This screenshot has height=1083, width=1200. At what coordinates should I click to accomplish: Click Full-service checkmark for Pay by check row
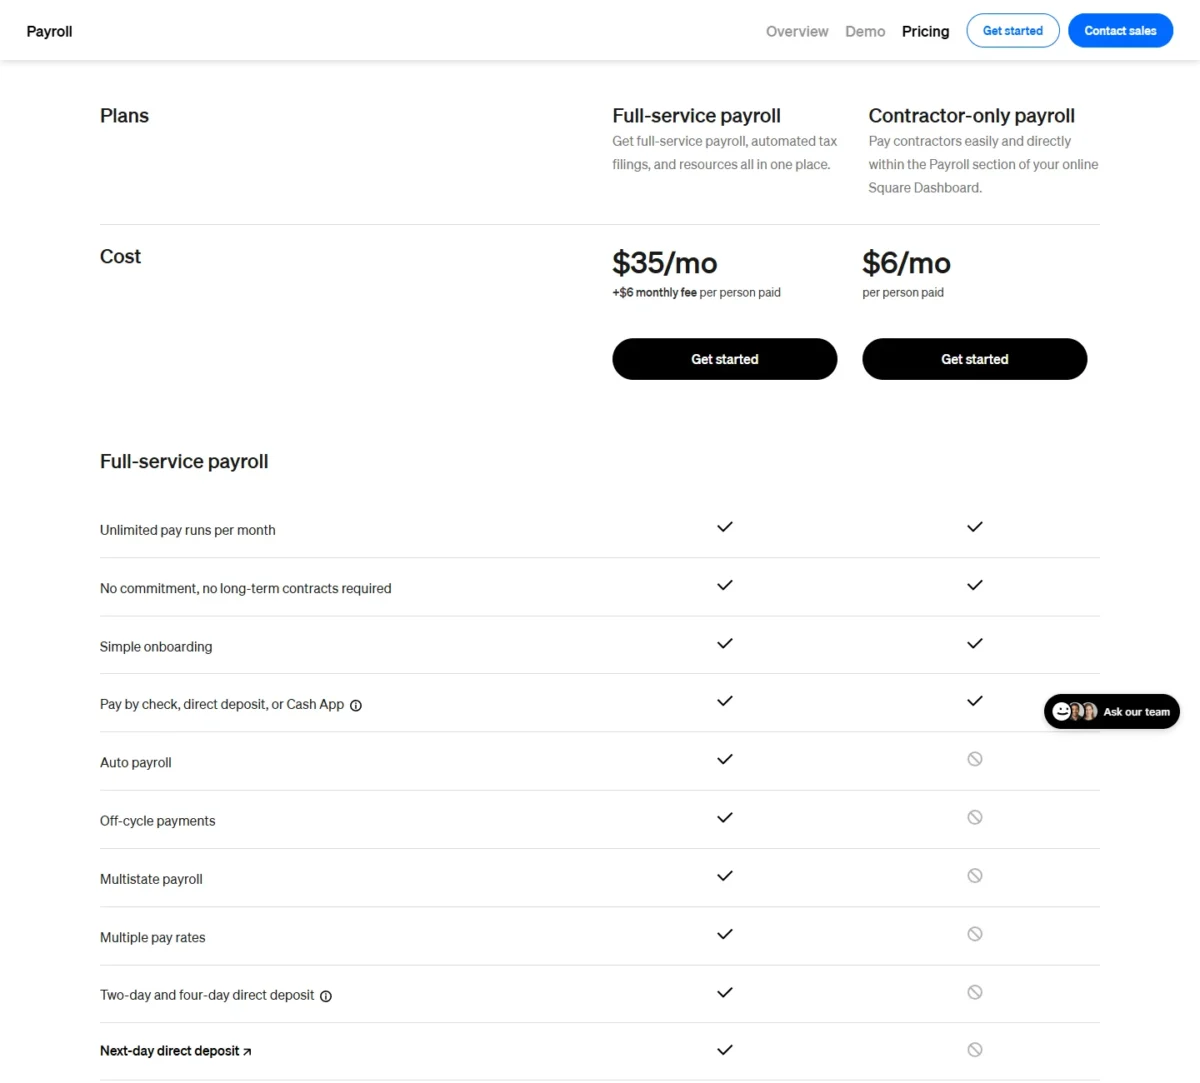[725, 701]
